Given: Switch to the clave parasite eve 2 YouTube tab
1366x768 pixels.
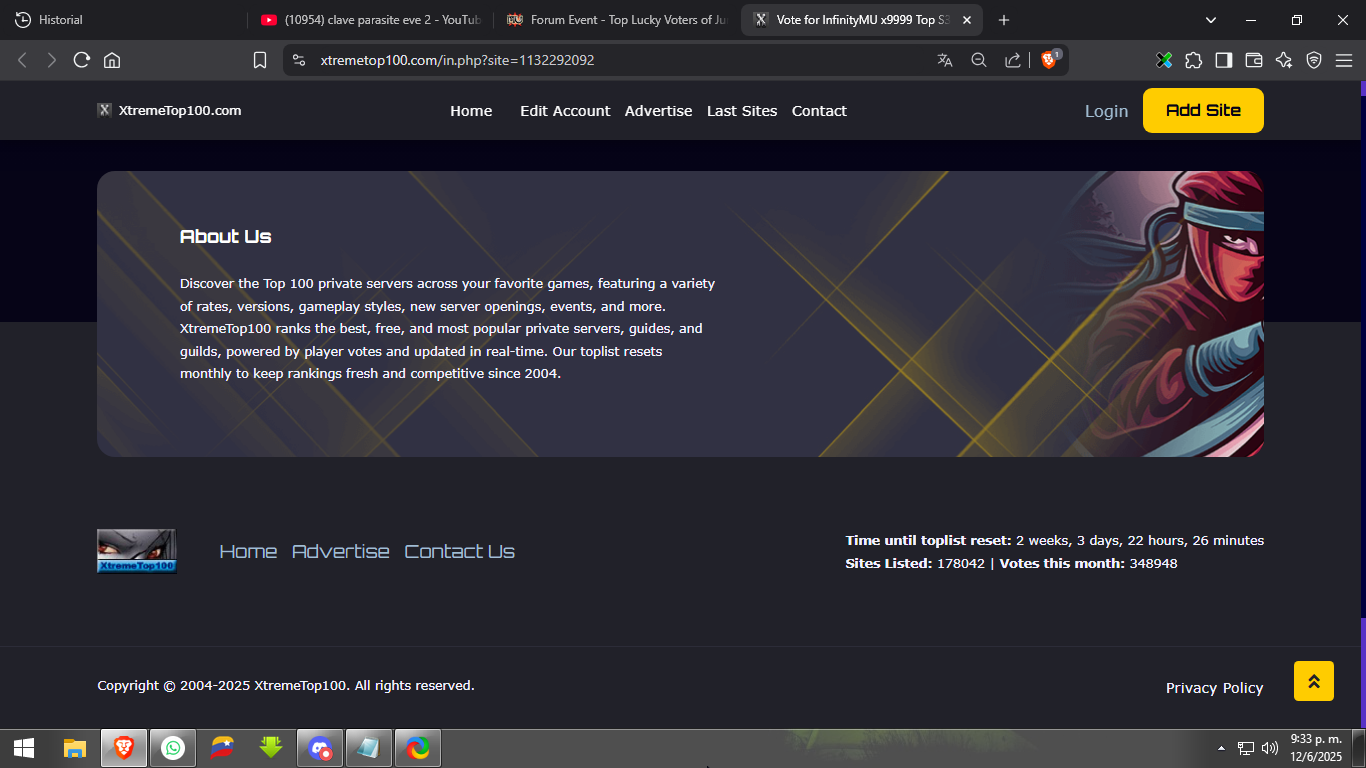Looking at the screenshot, I should click(370, 20).
